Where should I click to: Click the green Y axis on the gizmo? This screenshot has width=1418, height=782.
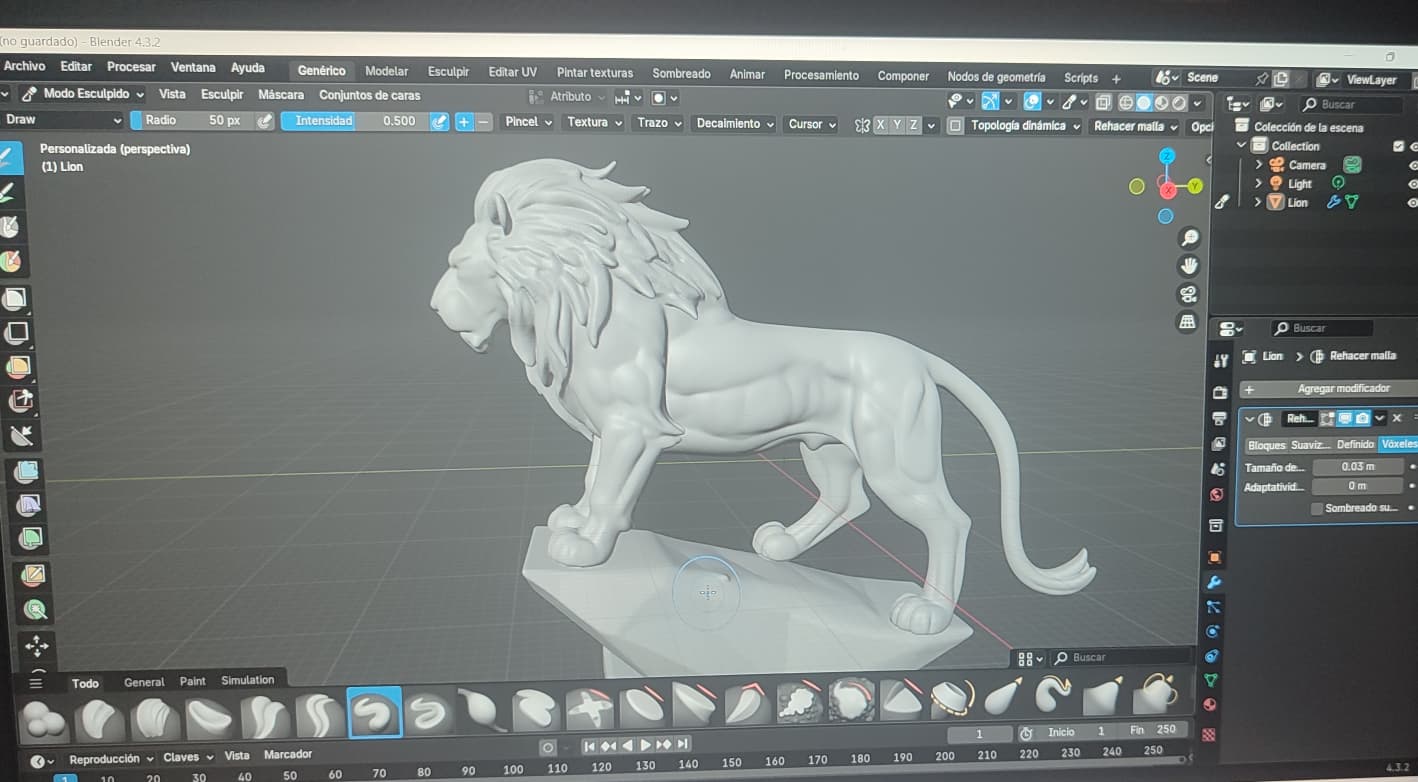pos(1195,186)
